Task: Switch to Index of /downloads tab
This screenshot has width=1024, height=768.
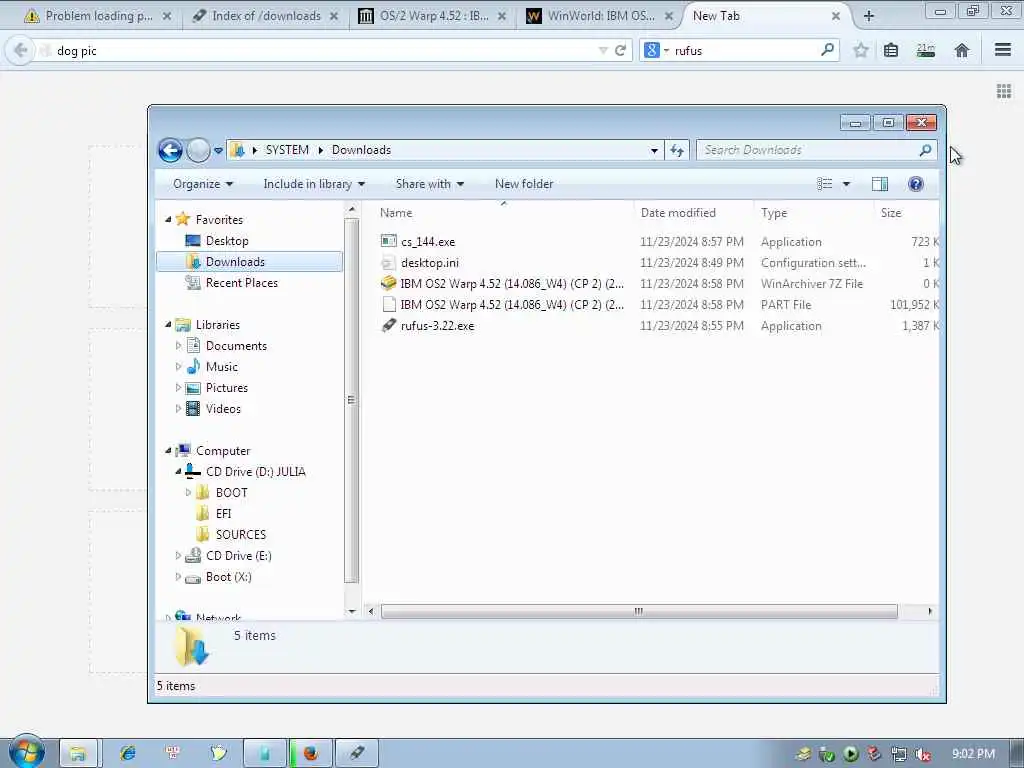Action: (265, 16)
